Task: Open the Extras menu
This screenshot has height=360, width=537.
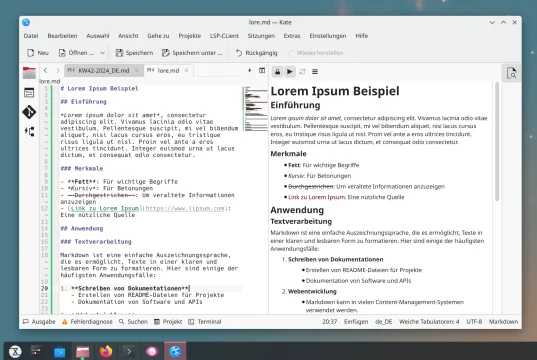Action: point(292,36)
